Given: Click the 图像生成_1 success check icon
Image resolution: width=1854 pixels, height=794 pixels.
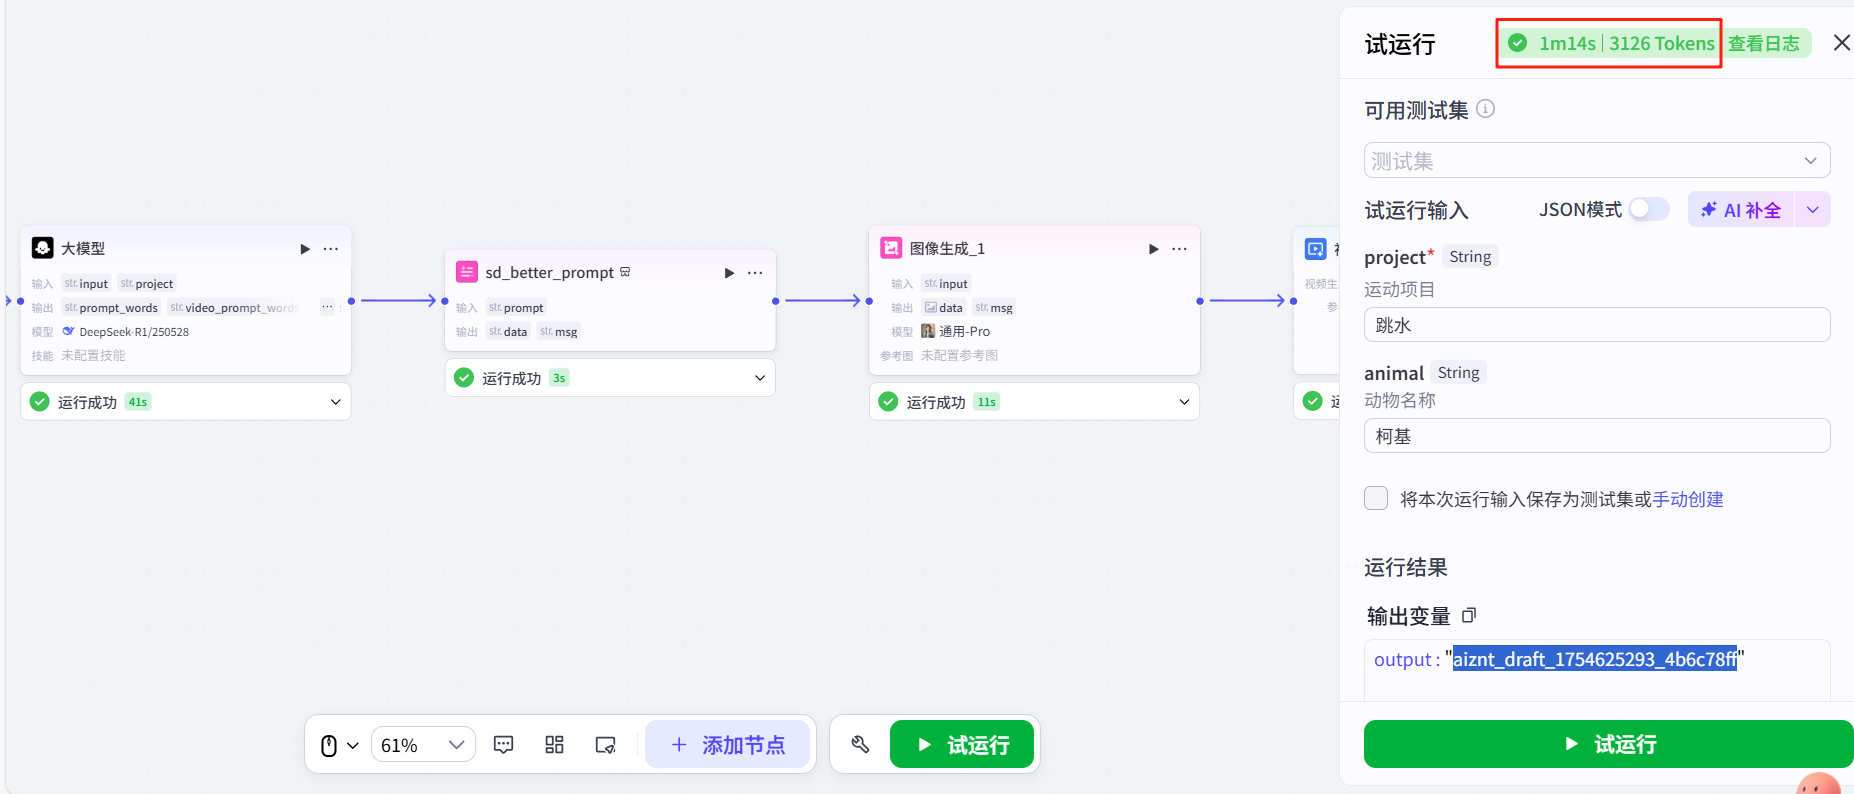Looking at the screenshot, I should click(x=888, y=402).
